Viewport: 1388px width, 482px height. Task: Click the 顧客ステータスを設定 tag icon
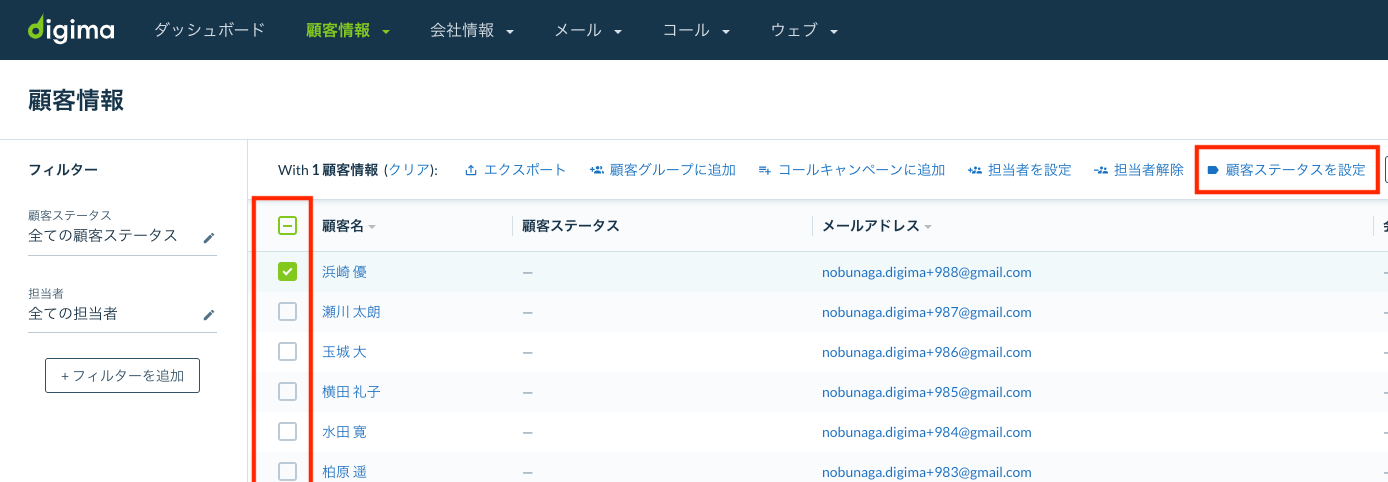(x=1213, y=170)
